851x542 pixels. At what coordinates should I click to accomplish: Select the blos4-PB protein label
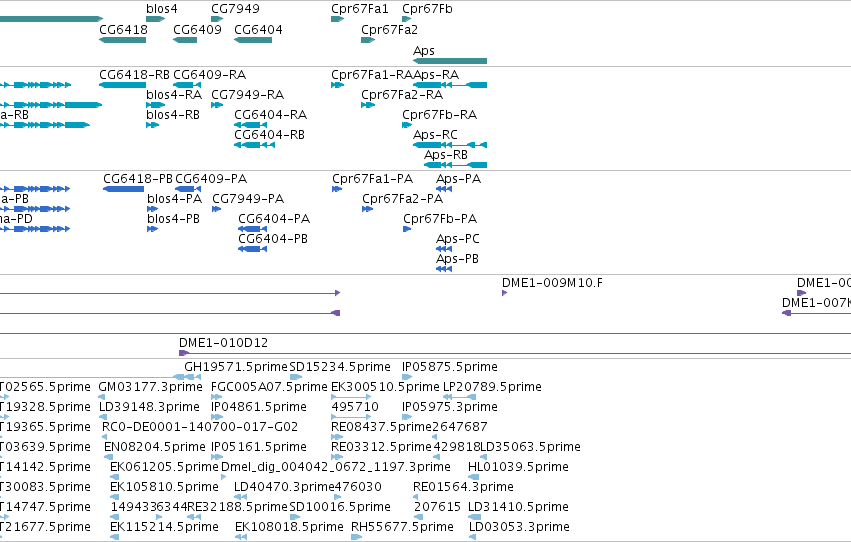(174, 219)
